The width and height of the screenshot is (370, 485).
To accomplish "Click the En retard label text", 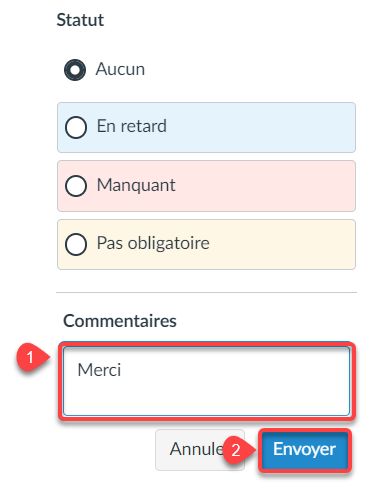I will coord(132,126).
